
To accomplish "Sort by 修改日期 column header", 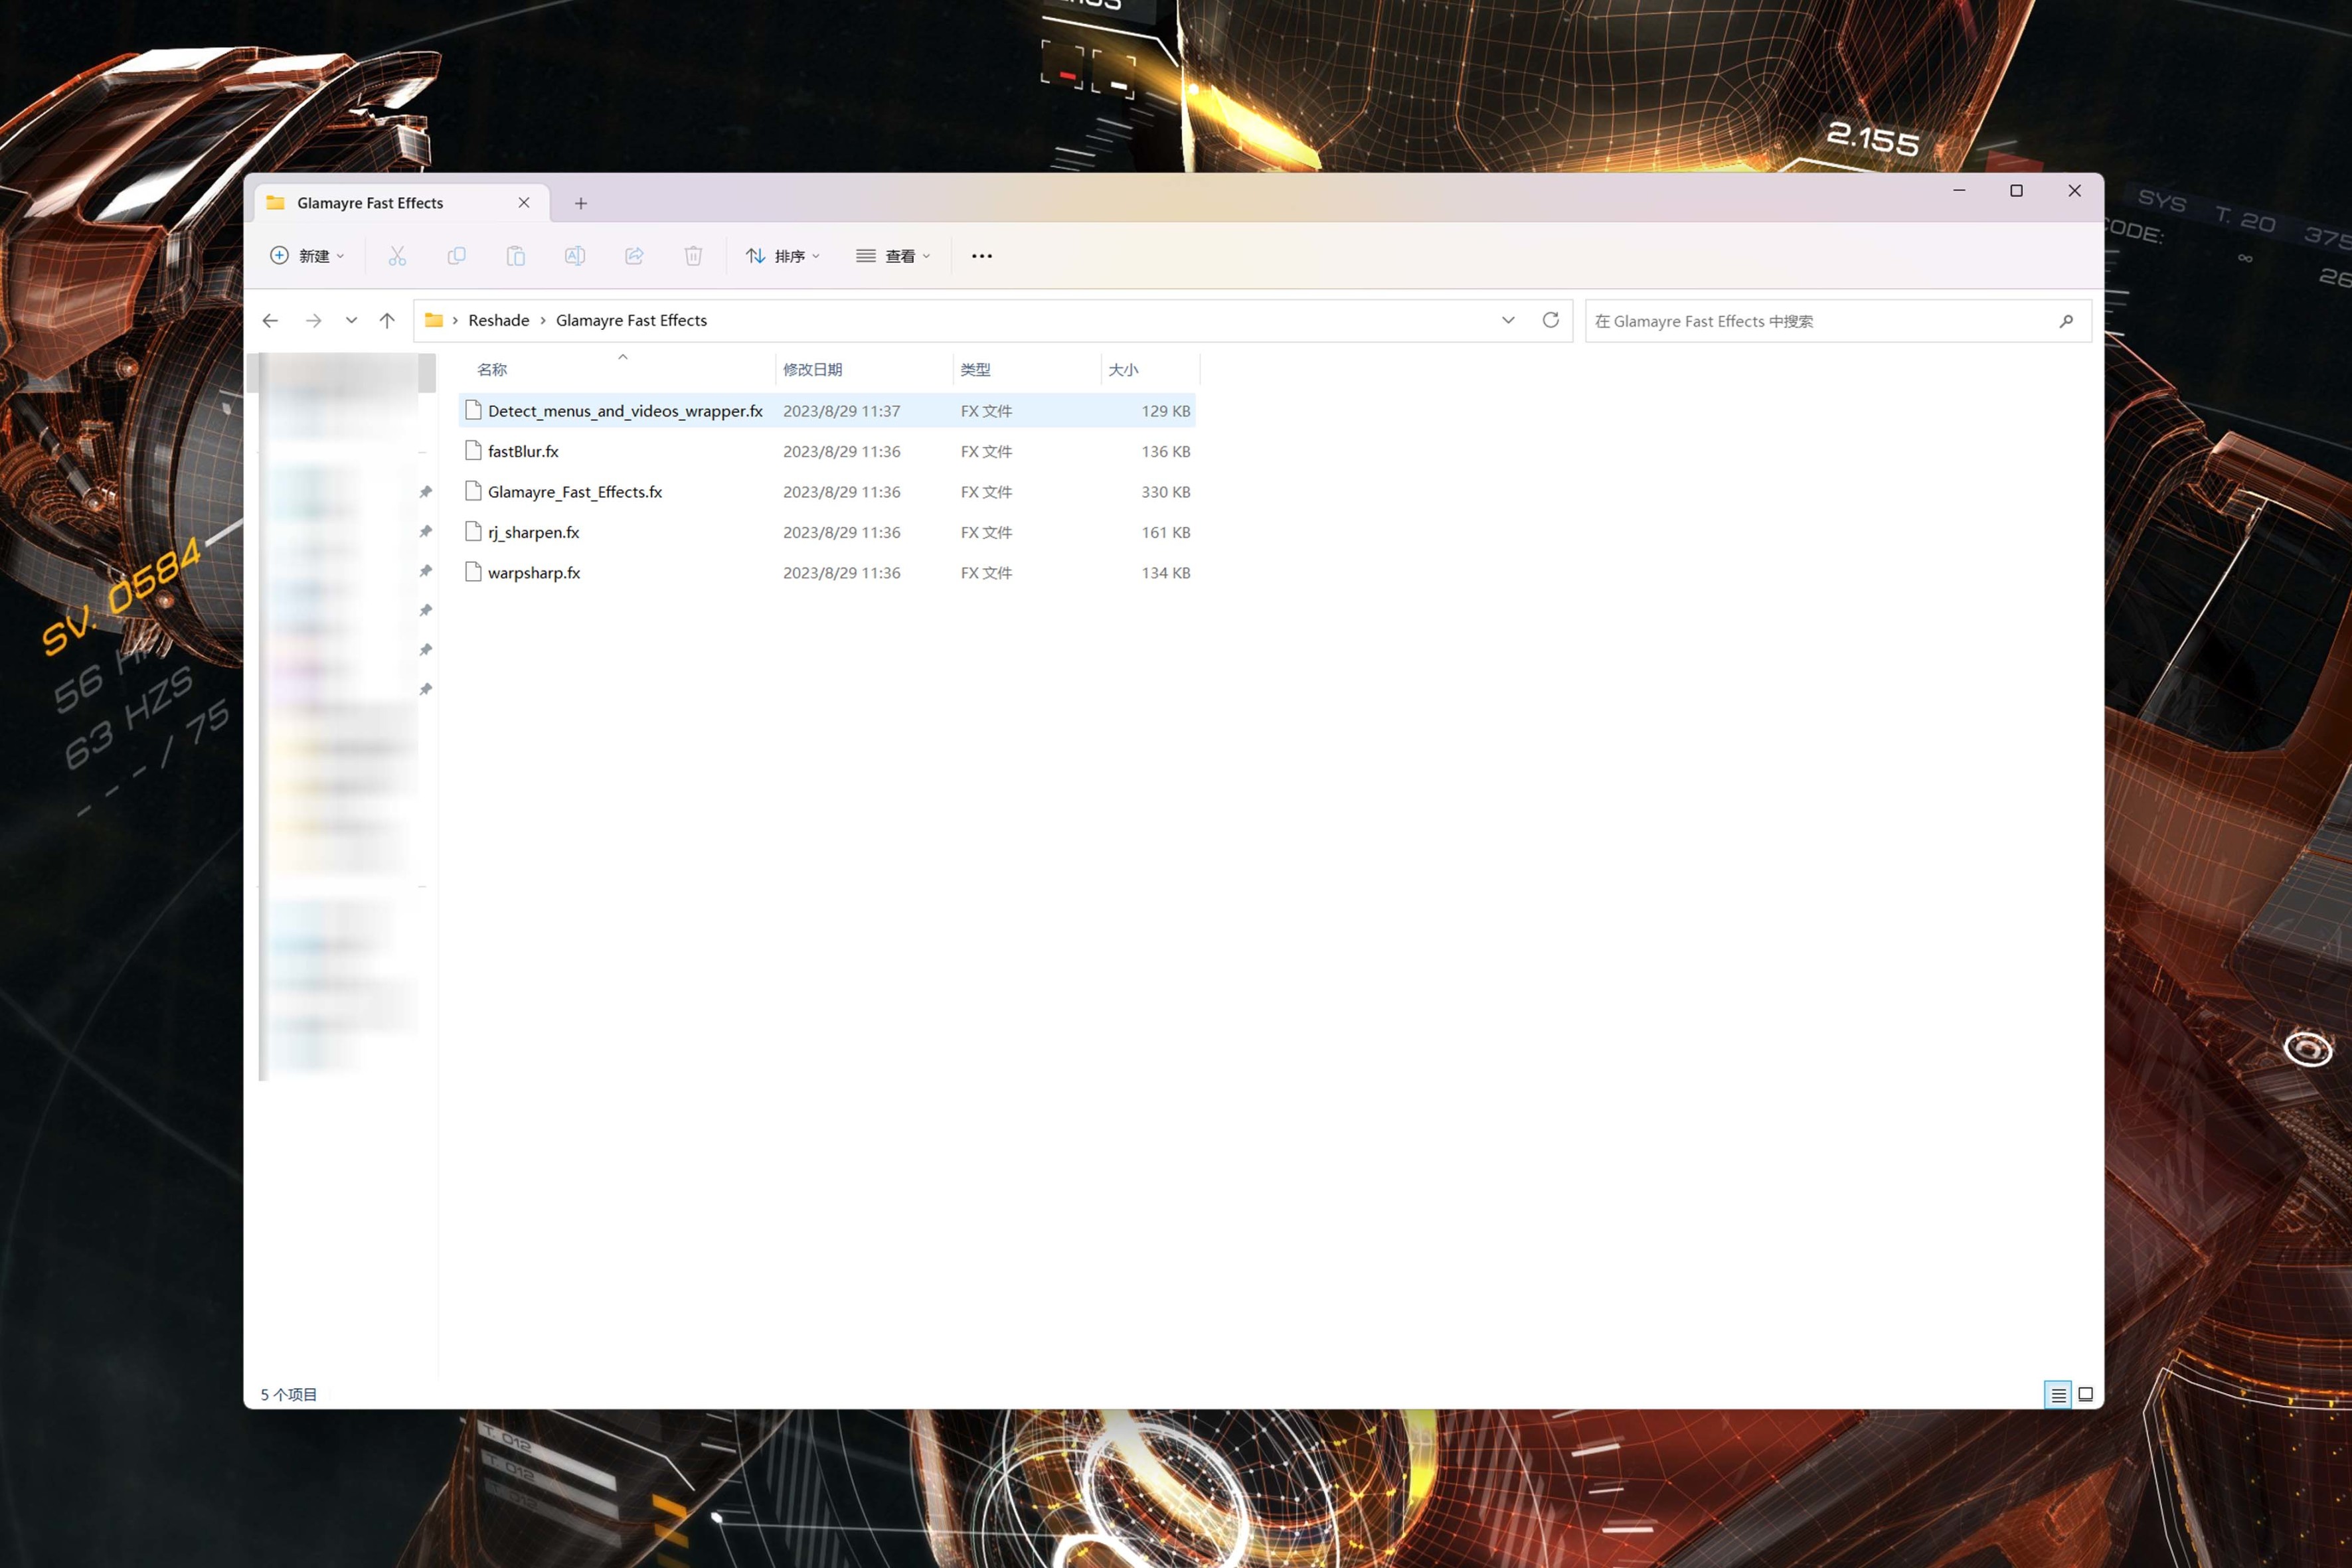I will (x=812, y=369).
